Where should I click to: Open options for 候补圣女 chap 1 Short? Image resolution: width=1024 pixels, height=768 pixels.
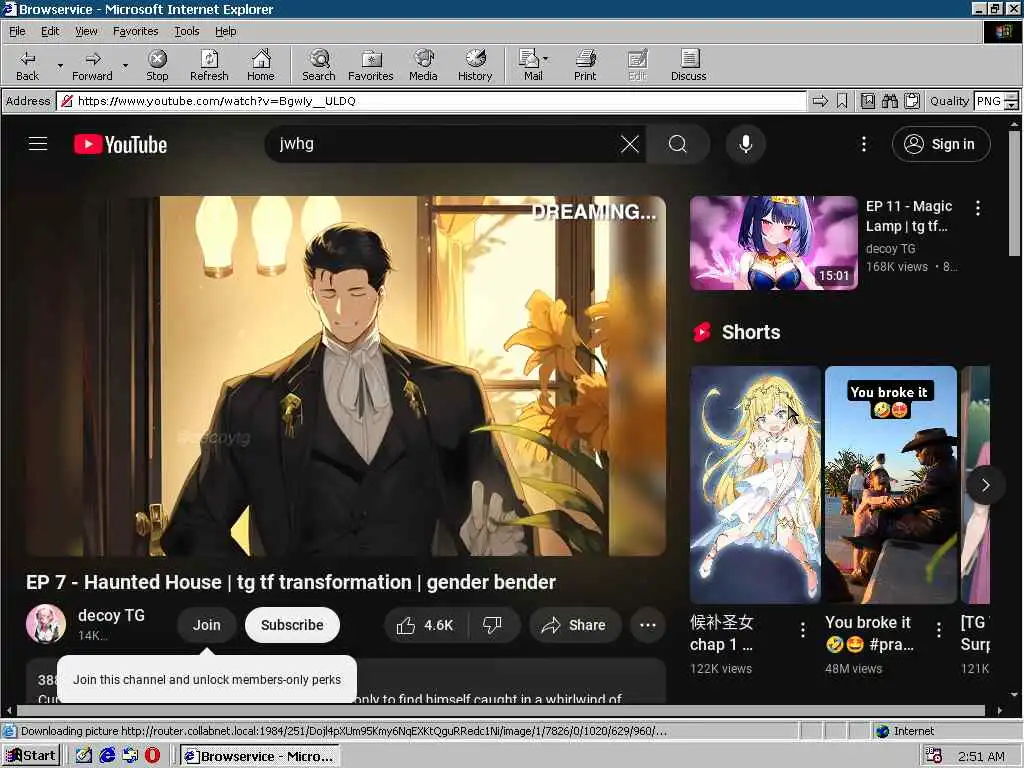803,630
